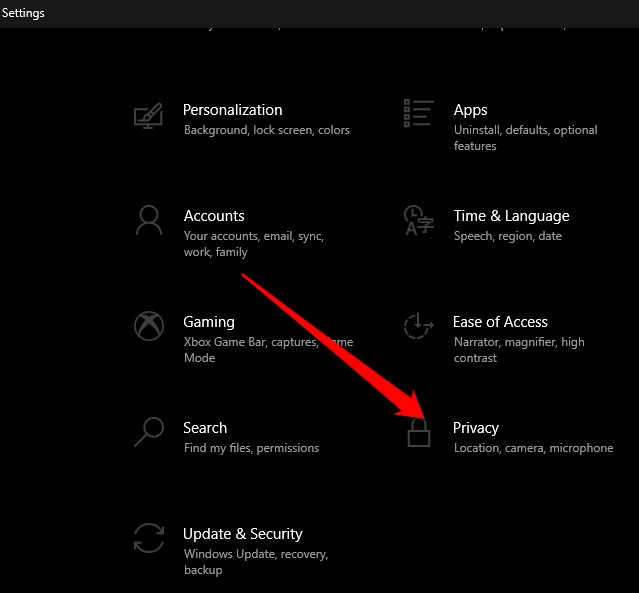
Task: Open the Gaming settings title
Action: pos(209,322)
